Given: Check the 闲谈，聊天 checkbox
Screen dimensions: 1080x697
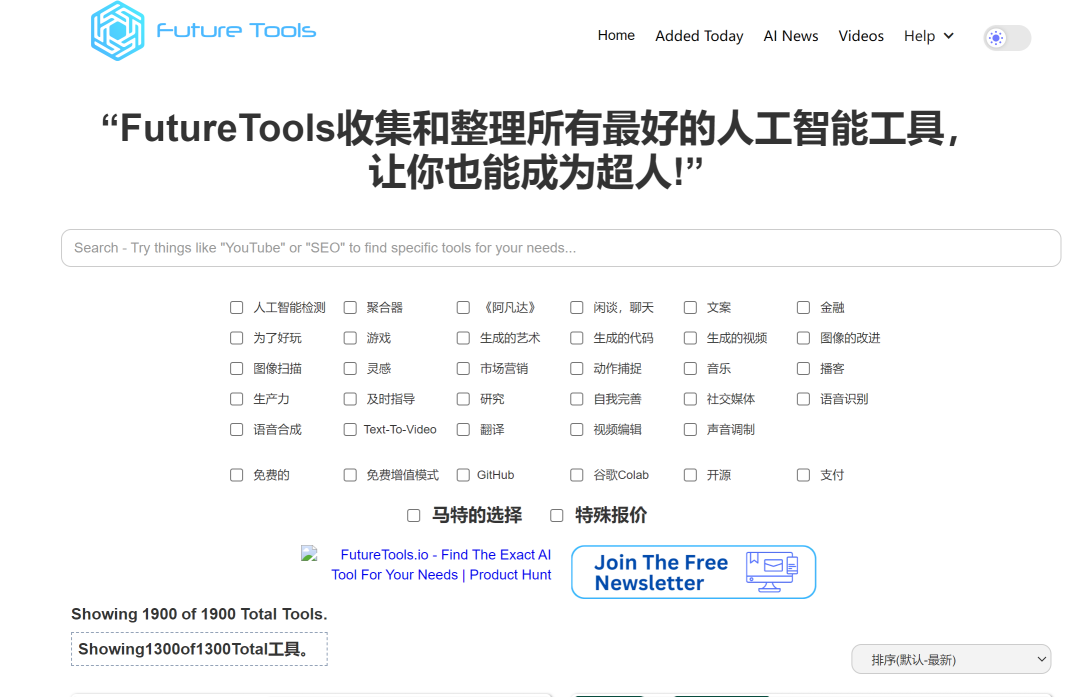Looking at the screenshot, I should coord(577,307).
